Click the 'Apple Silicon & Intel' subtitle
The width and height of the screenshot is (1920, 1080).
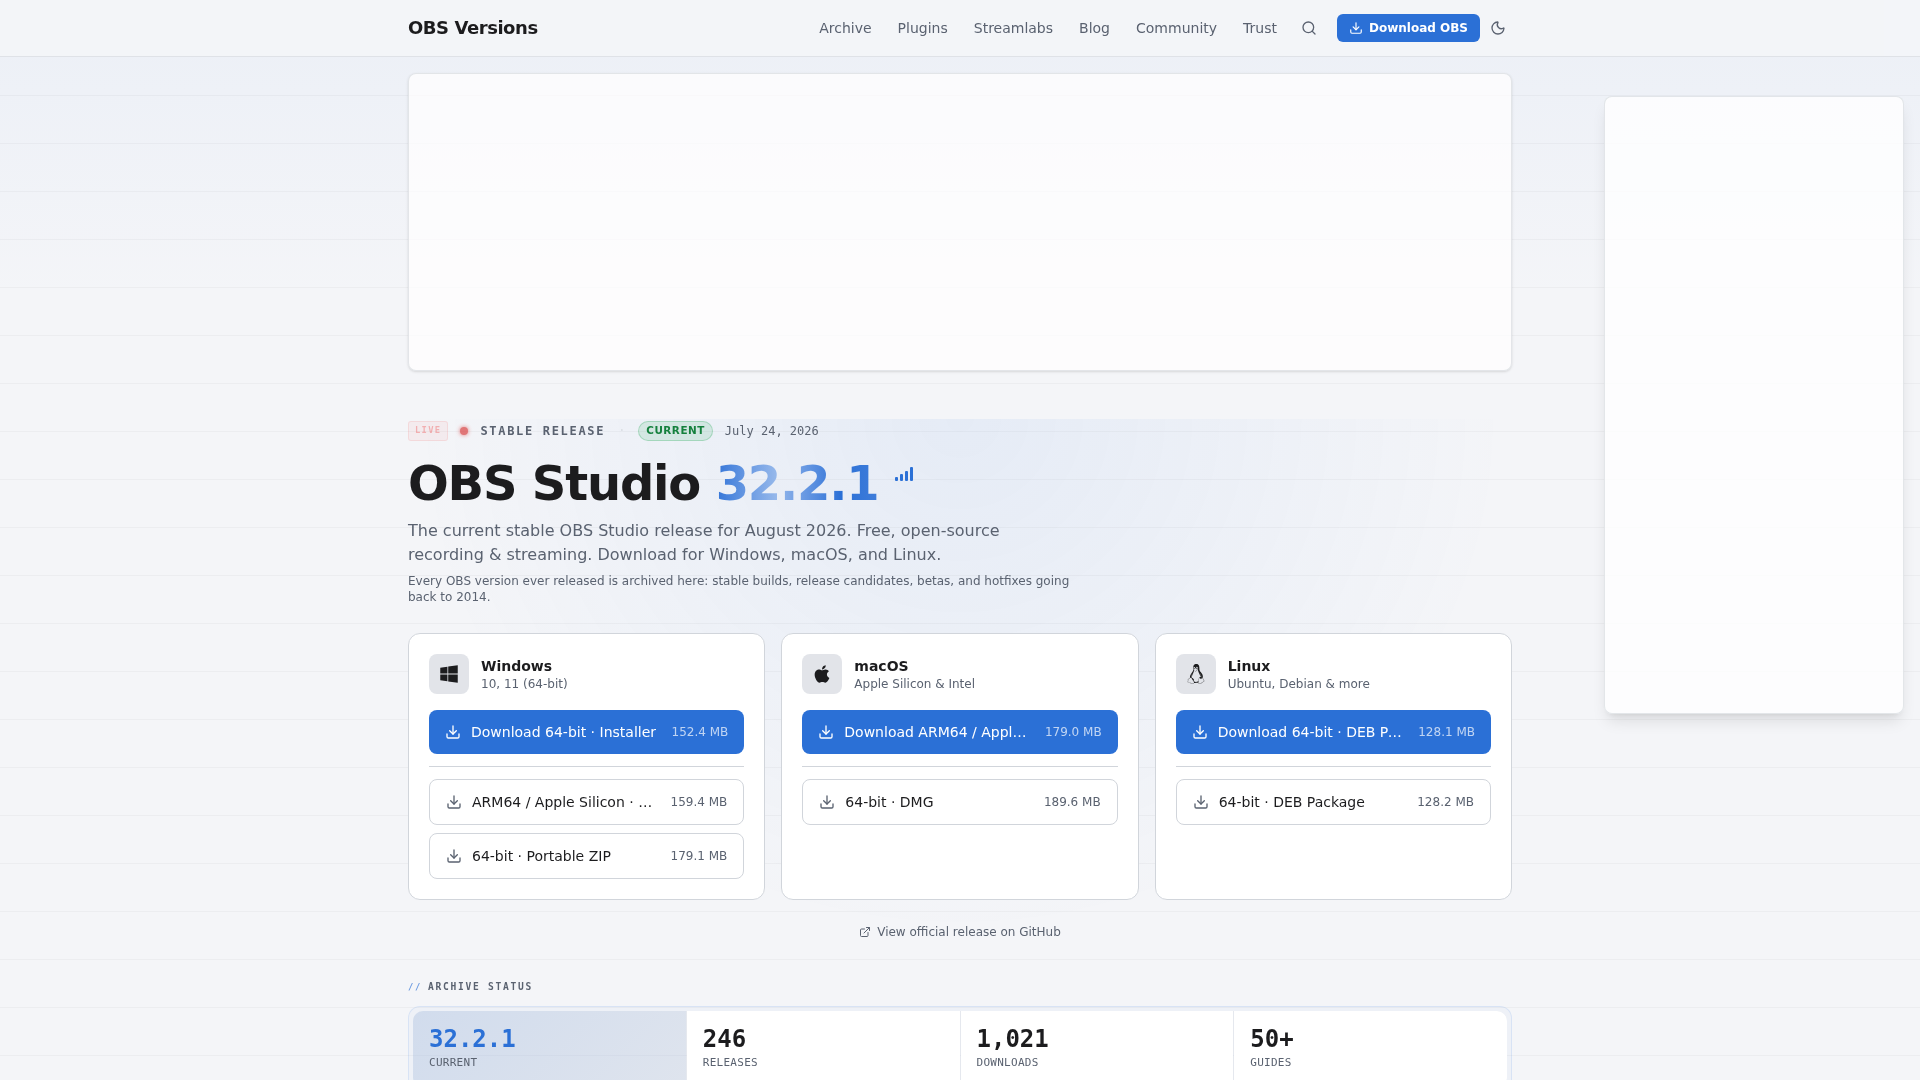pyautogui.click(x=914, y=684)
